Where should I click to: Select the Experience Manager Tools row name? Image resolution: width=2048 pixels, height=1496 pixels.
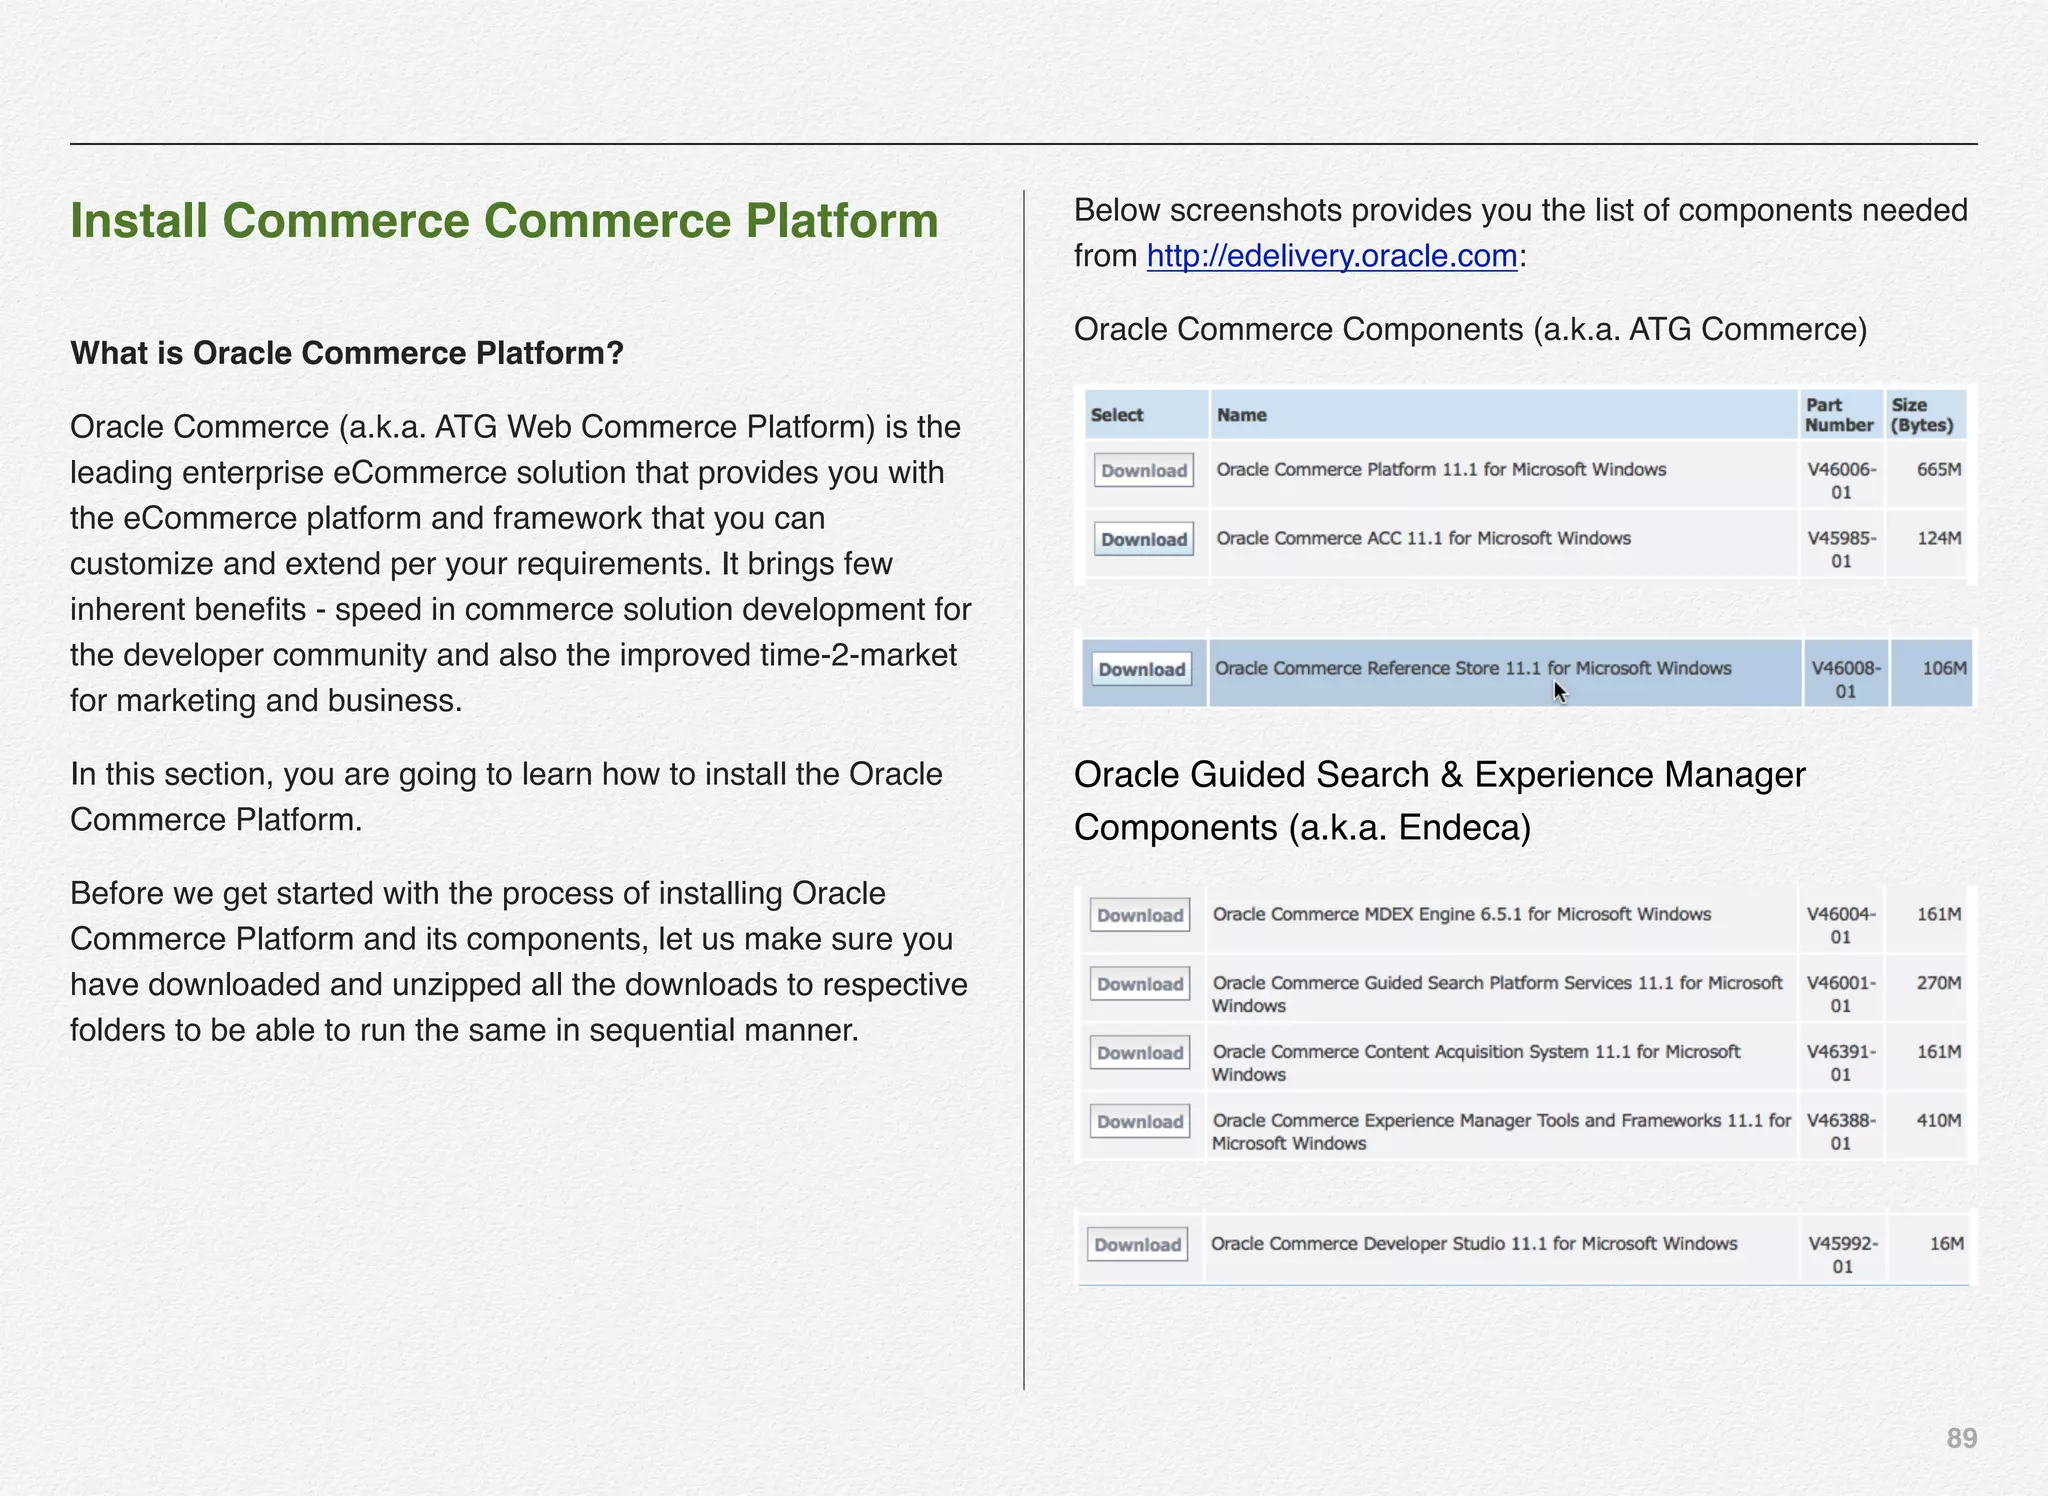click(x=1501, y=1132)
